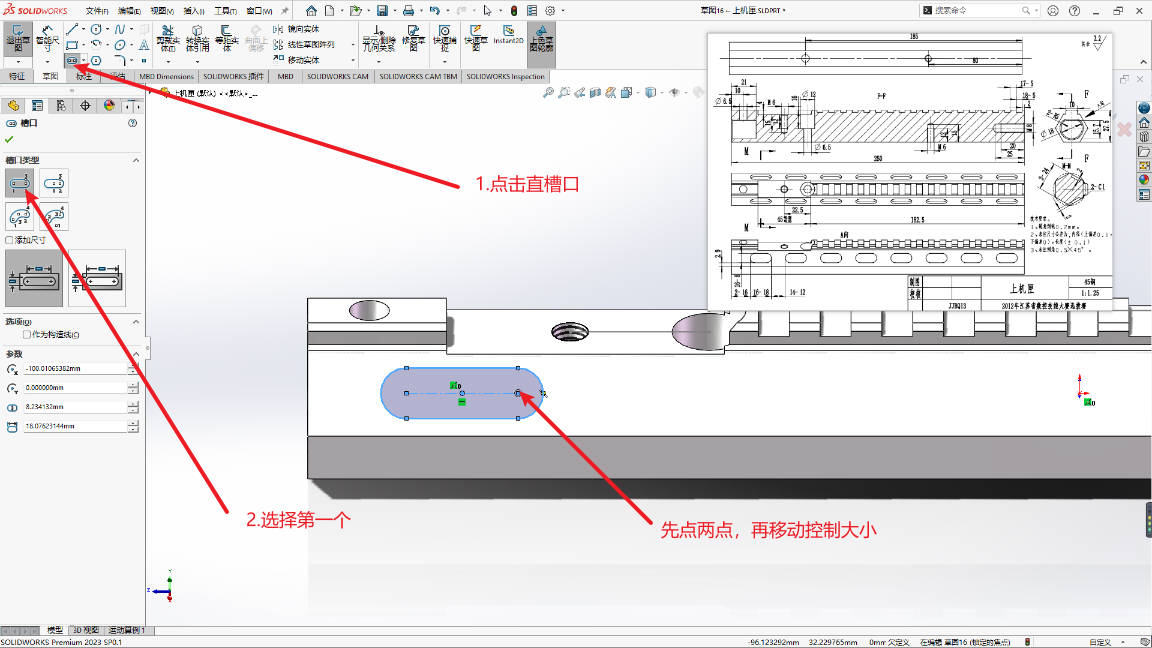Click the Linear Sketch Pattern button
The width and height of the screenshot is (1152, 648).
tap(304, 45)
